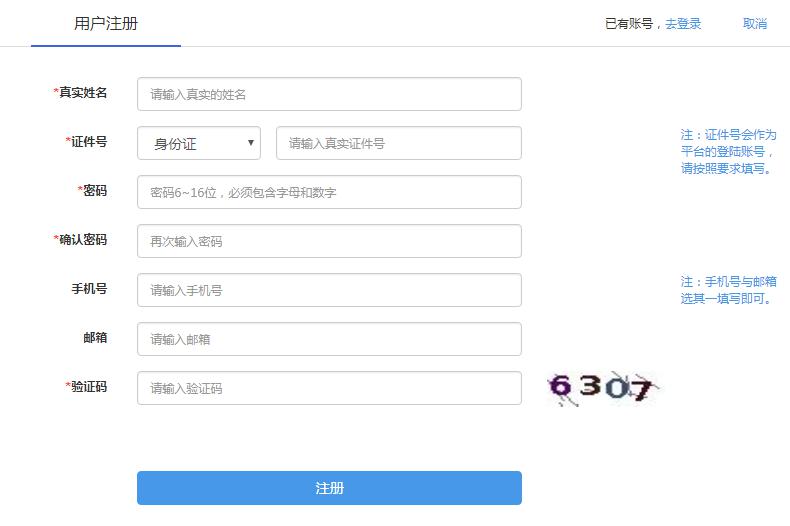The width and height of the screenshot is (790, 526).
Task: Open the 身份证 ID type dropdown
Action: [x=199, y=143]
